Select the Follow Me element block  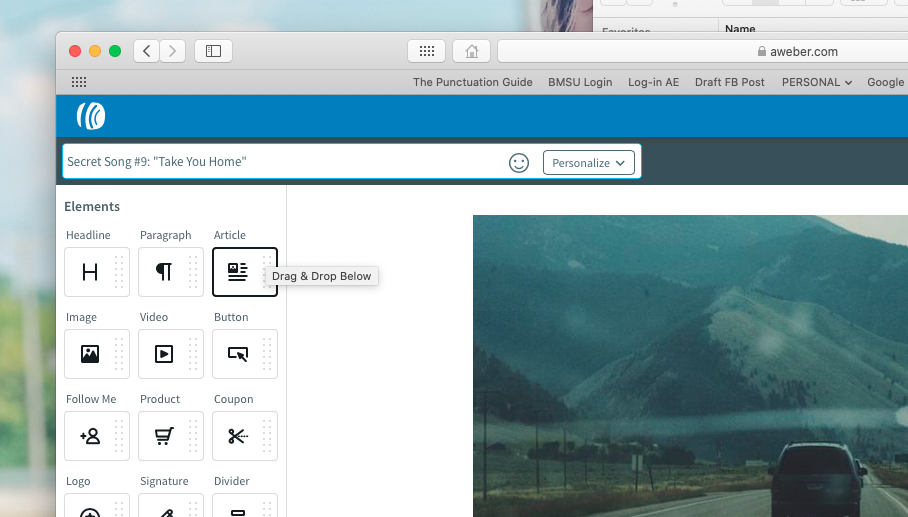tap(97, 436)
